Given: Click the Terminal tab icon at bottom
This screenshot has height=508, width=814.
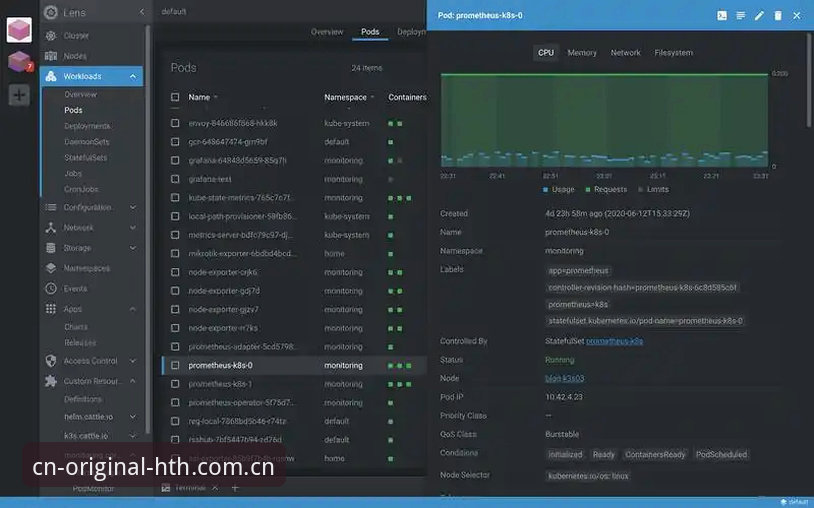Looking at the screenshot, I should [x=166, y=488].
